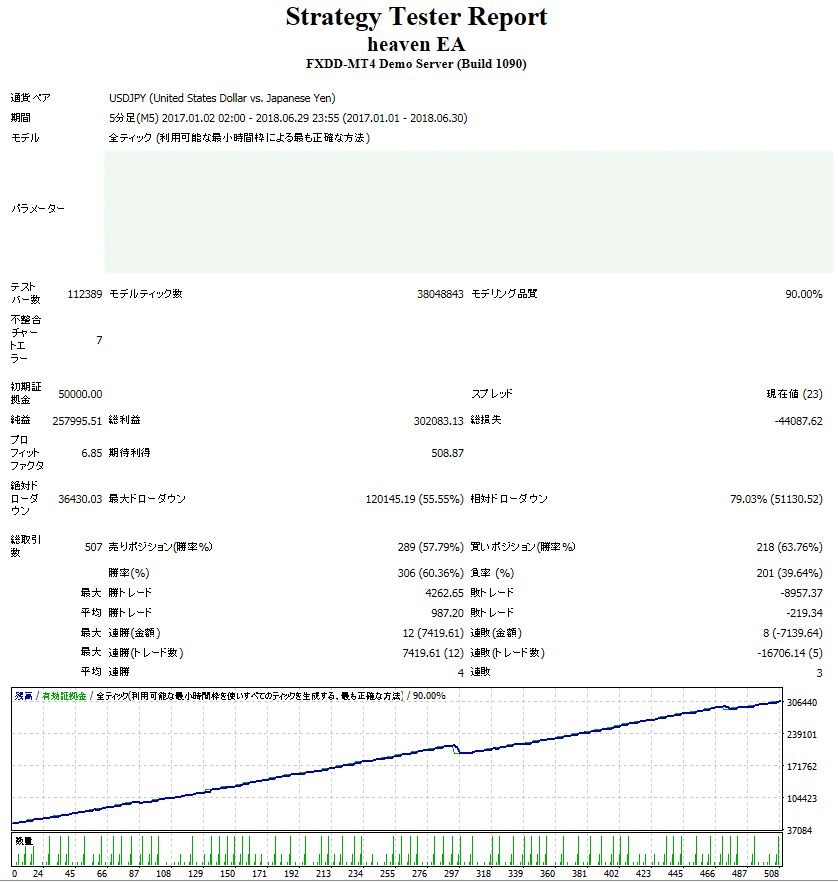Image resolution: width=838 pixels, height=882 pixels.
Task: Click net profit value 257995.51
Action: point(77,421)
